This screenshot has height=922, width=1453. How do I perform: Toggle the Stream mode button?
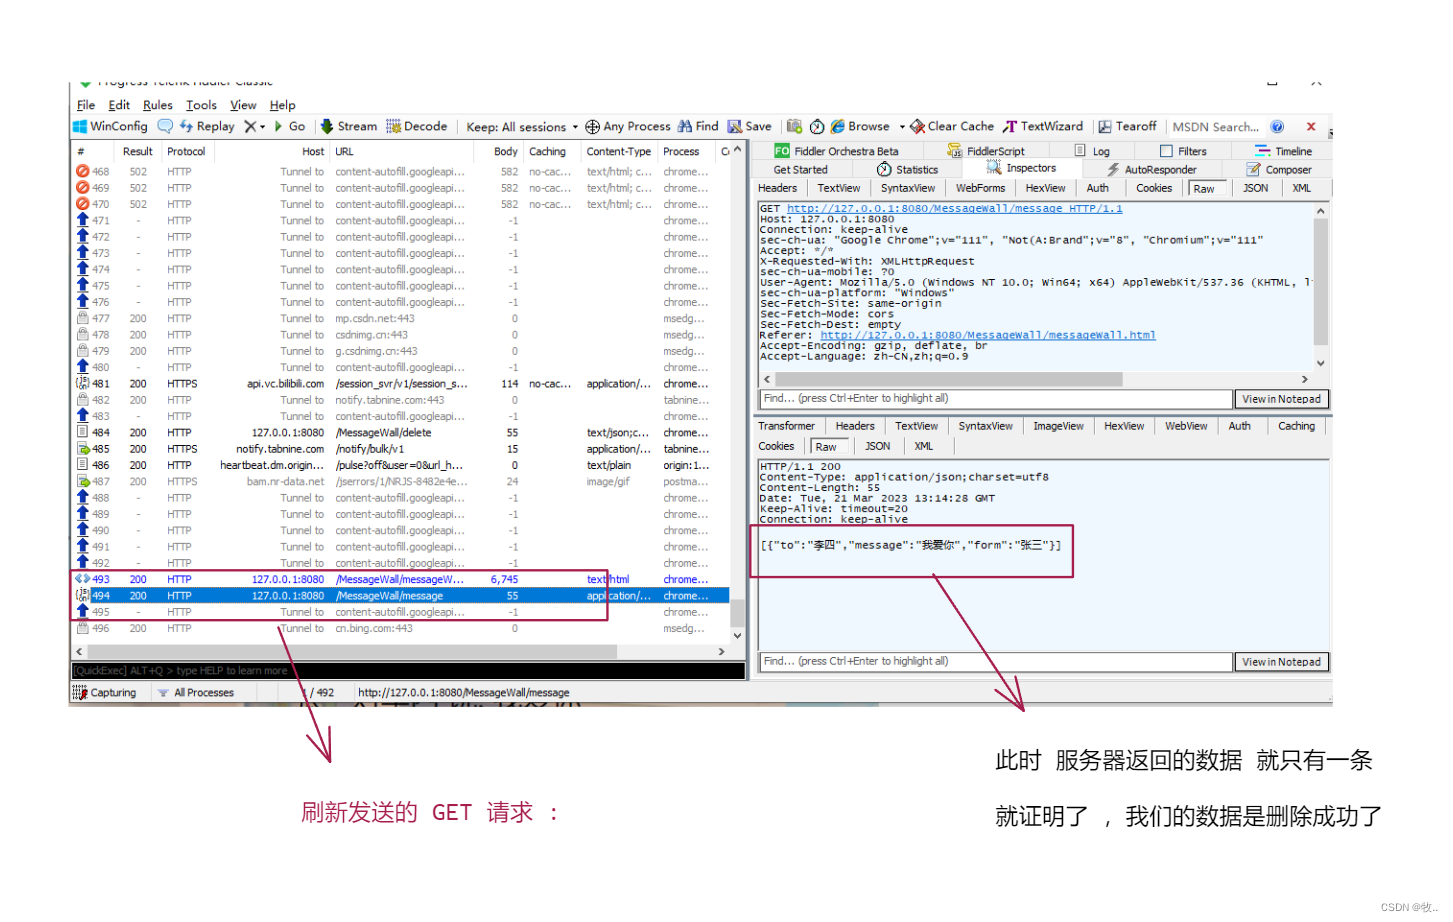pos(348,127)
